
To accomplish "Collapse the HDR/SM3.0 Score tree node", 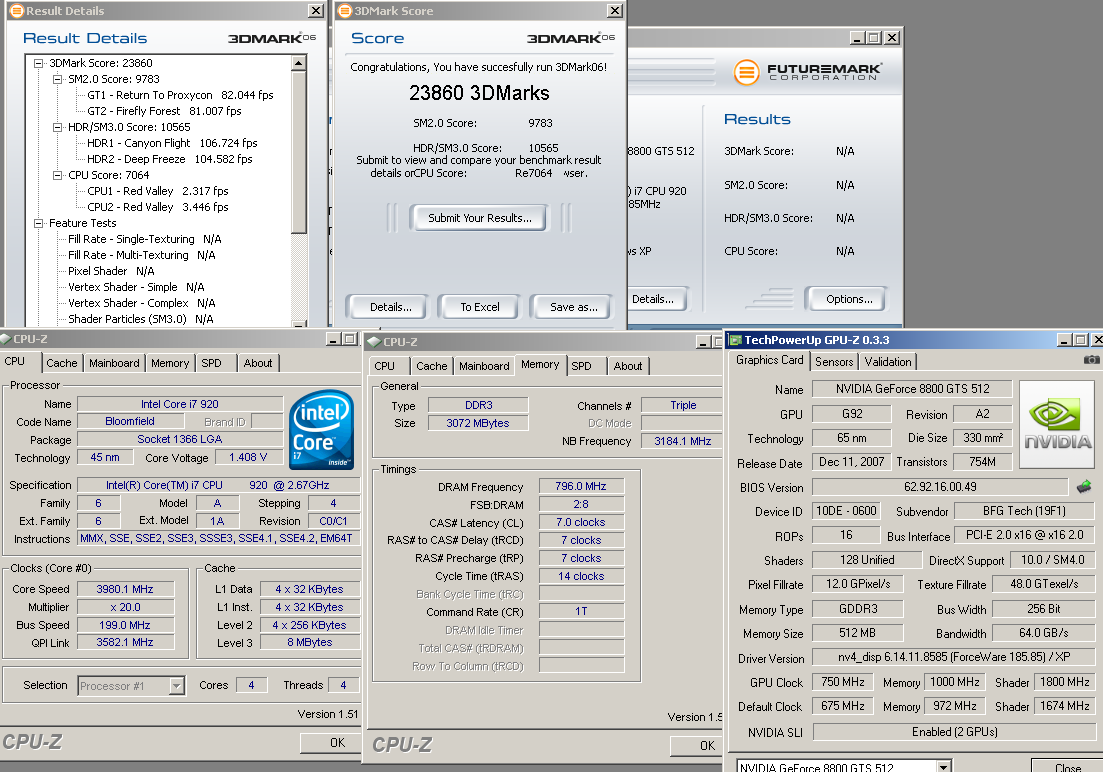I will click(58, 127).
